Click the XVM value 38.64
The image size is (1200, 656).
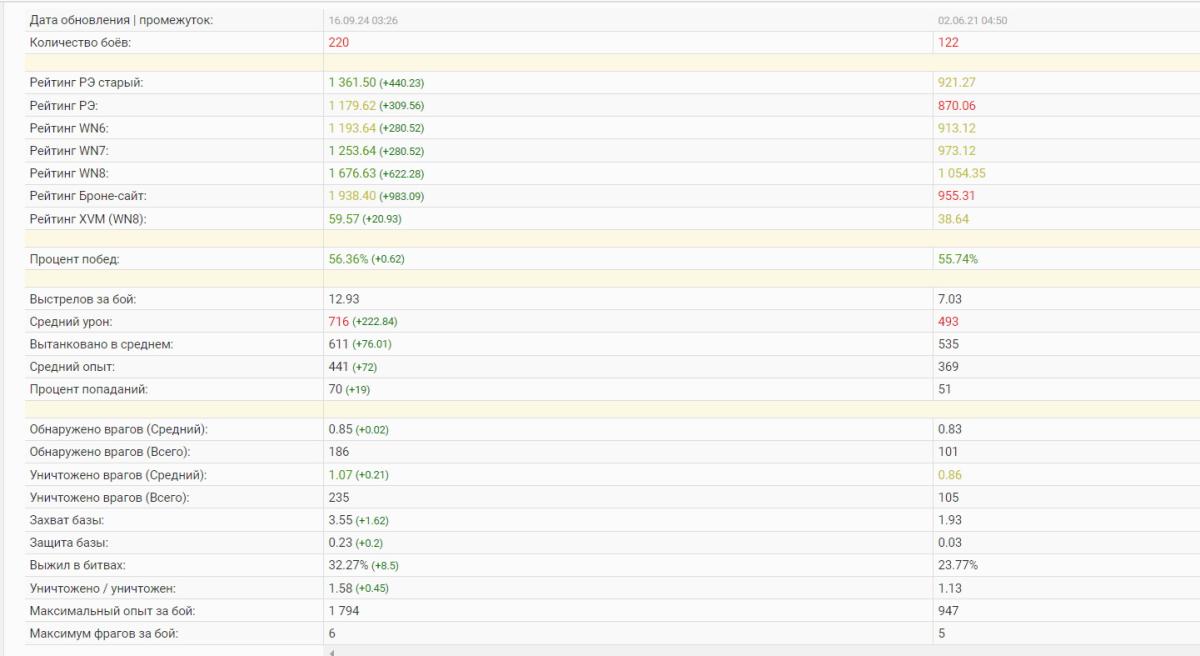[953, 219]
